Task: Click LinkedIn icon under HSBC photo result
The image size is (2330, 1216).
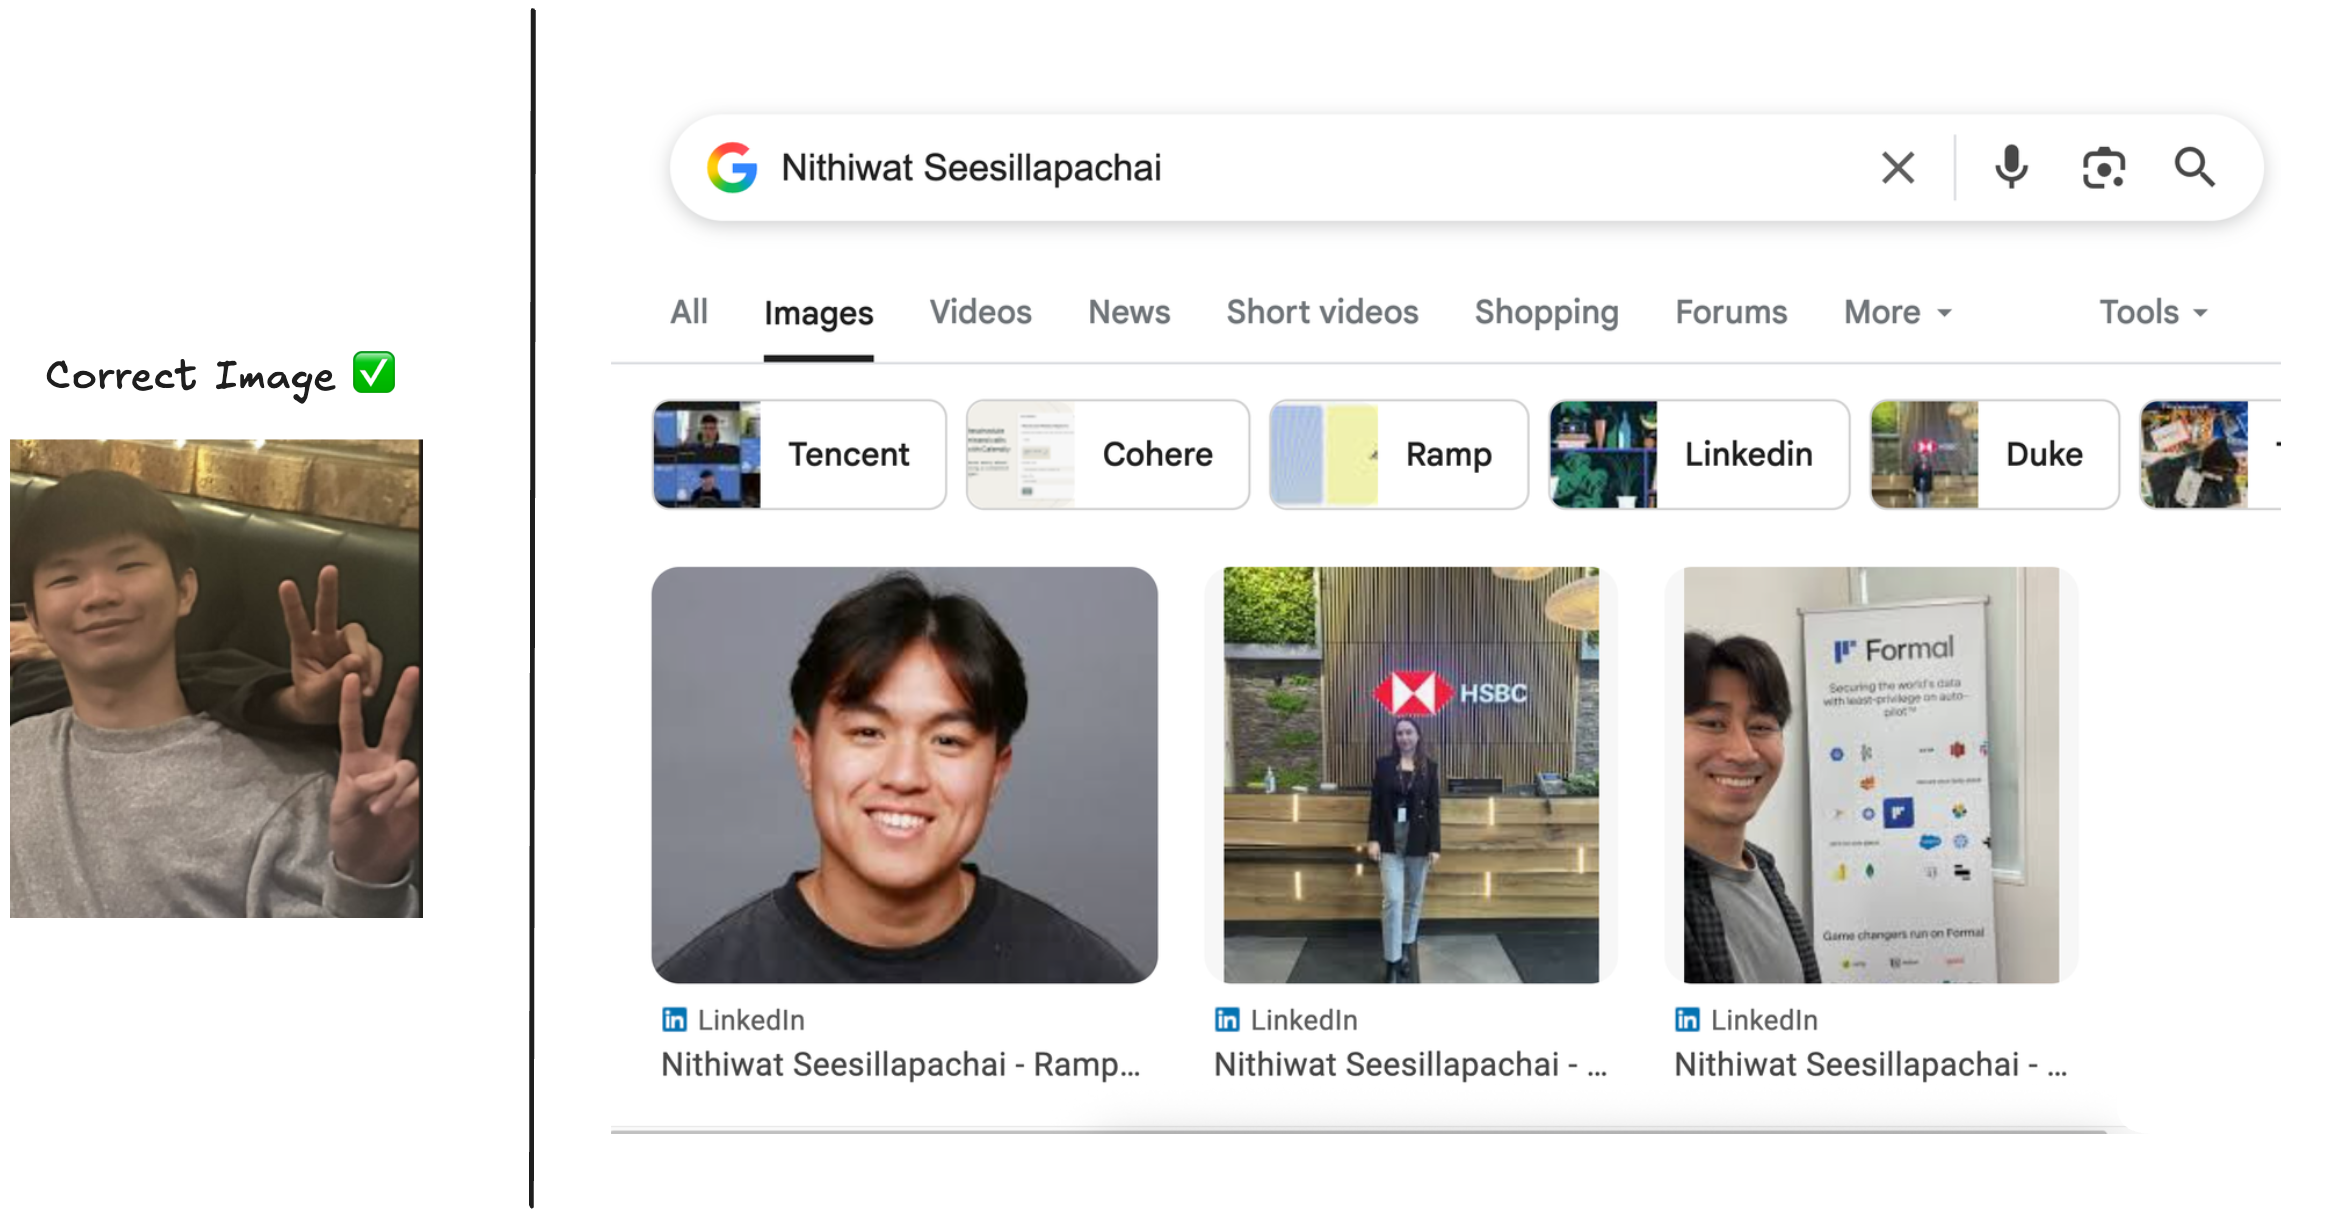Action: pyautogui.click(x=1227, y=1019)
